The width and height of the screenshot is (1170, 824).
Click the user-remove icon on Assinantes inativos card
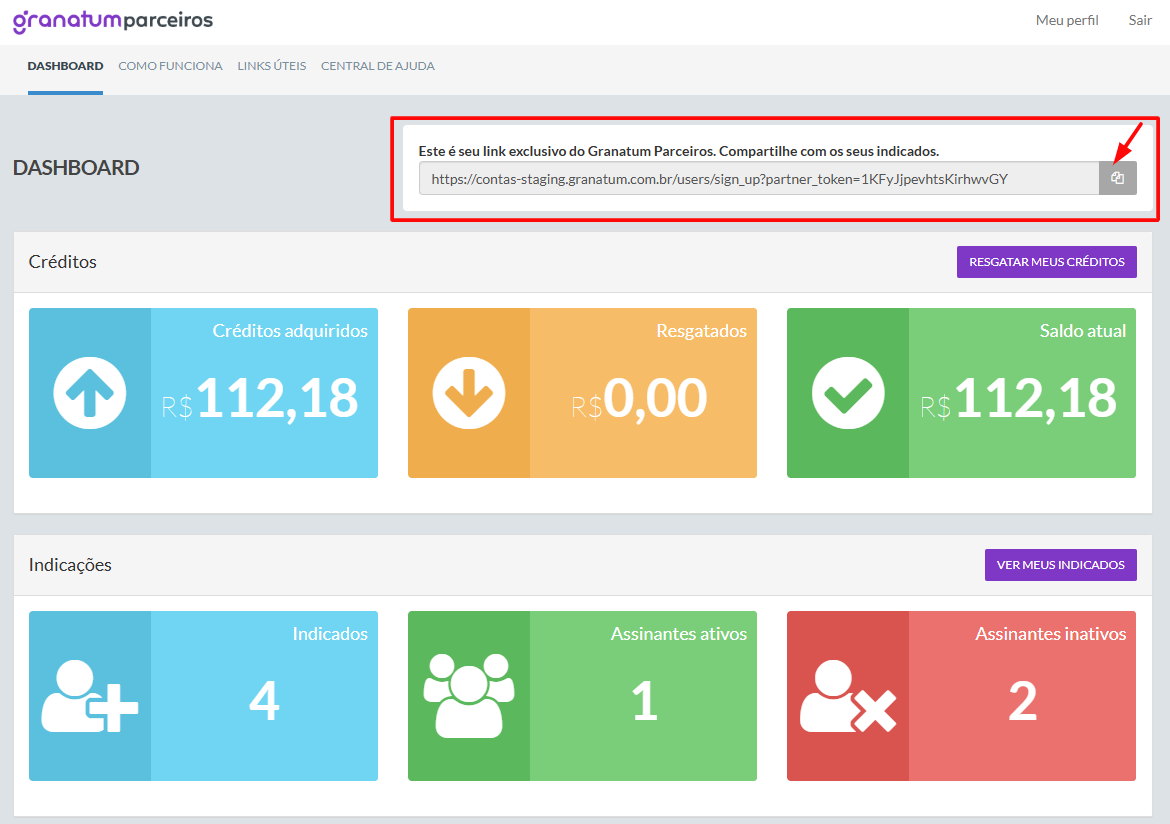848,696
